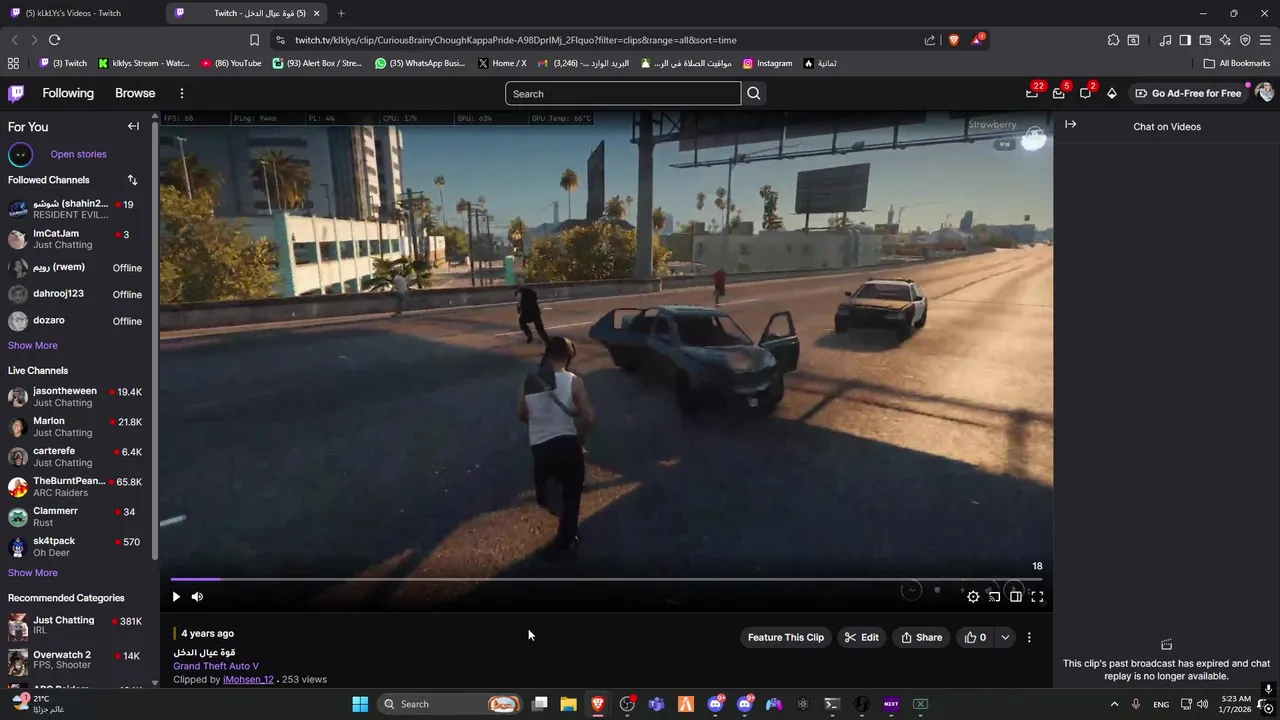Open sk4tpack Oh Deer channel

click(75, 547)
